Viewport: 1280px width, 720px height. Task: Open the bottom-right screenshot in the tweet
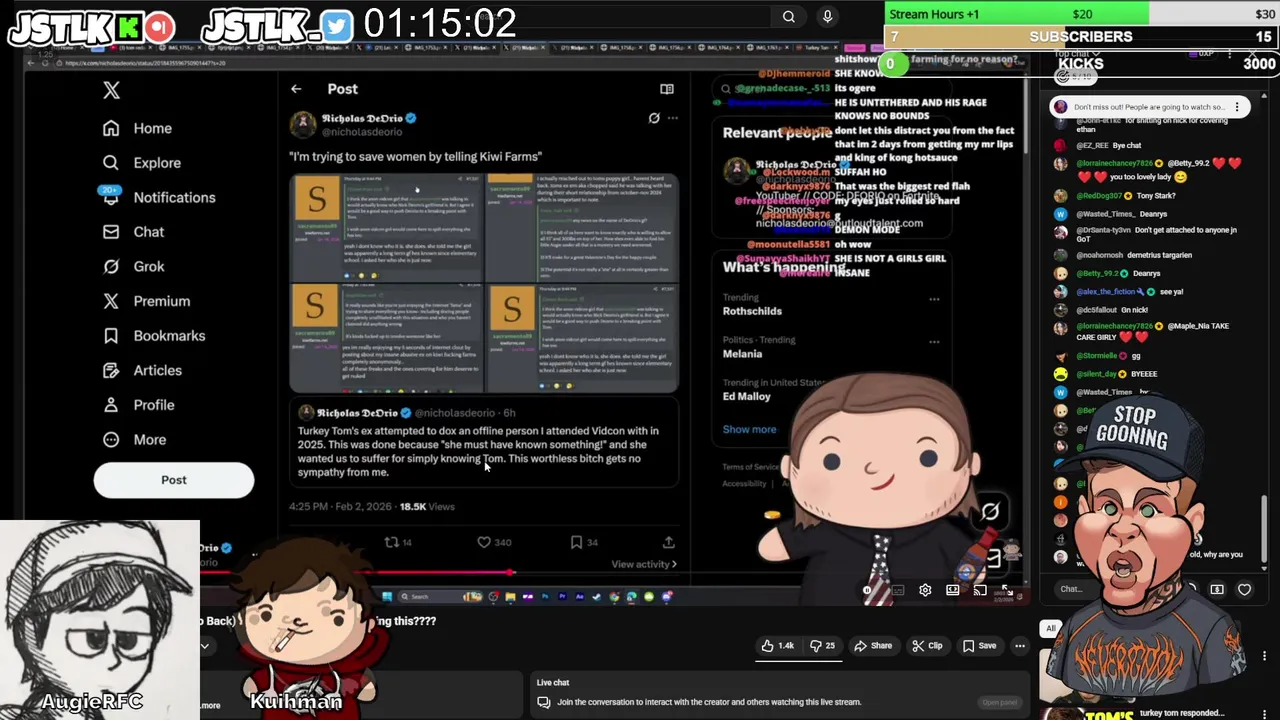pos(582,338)
